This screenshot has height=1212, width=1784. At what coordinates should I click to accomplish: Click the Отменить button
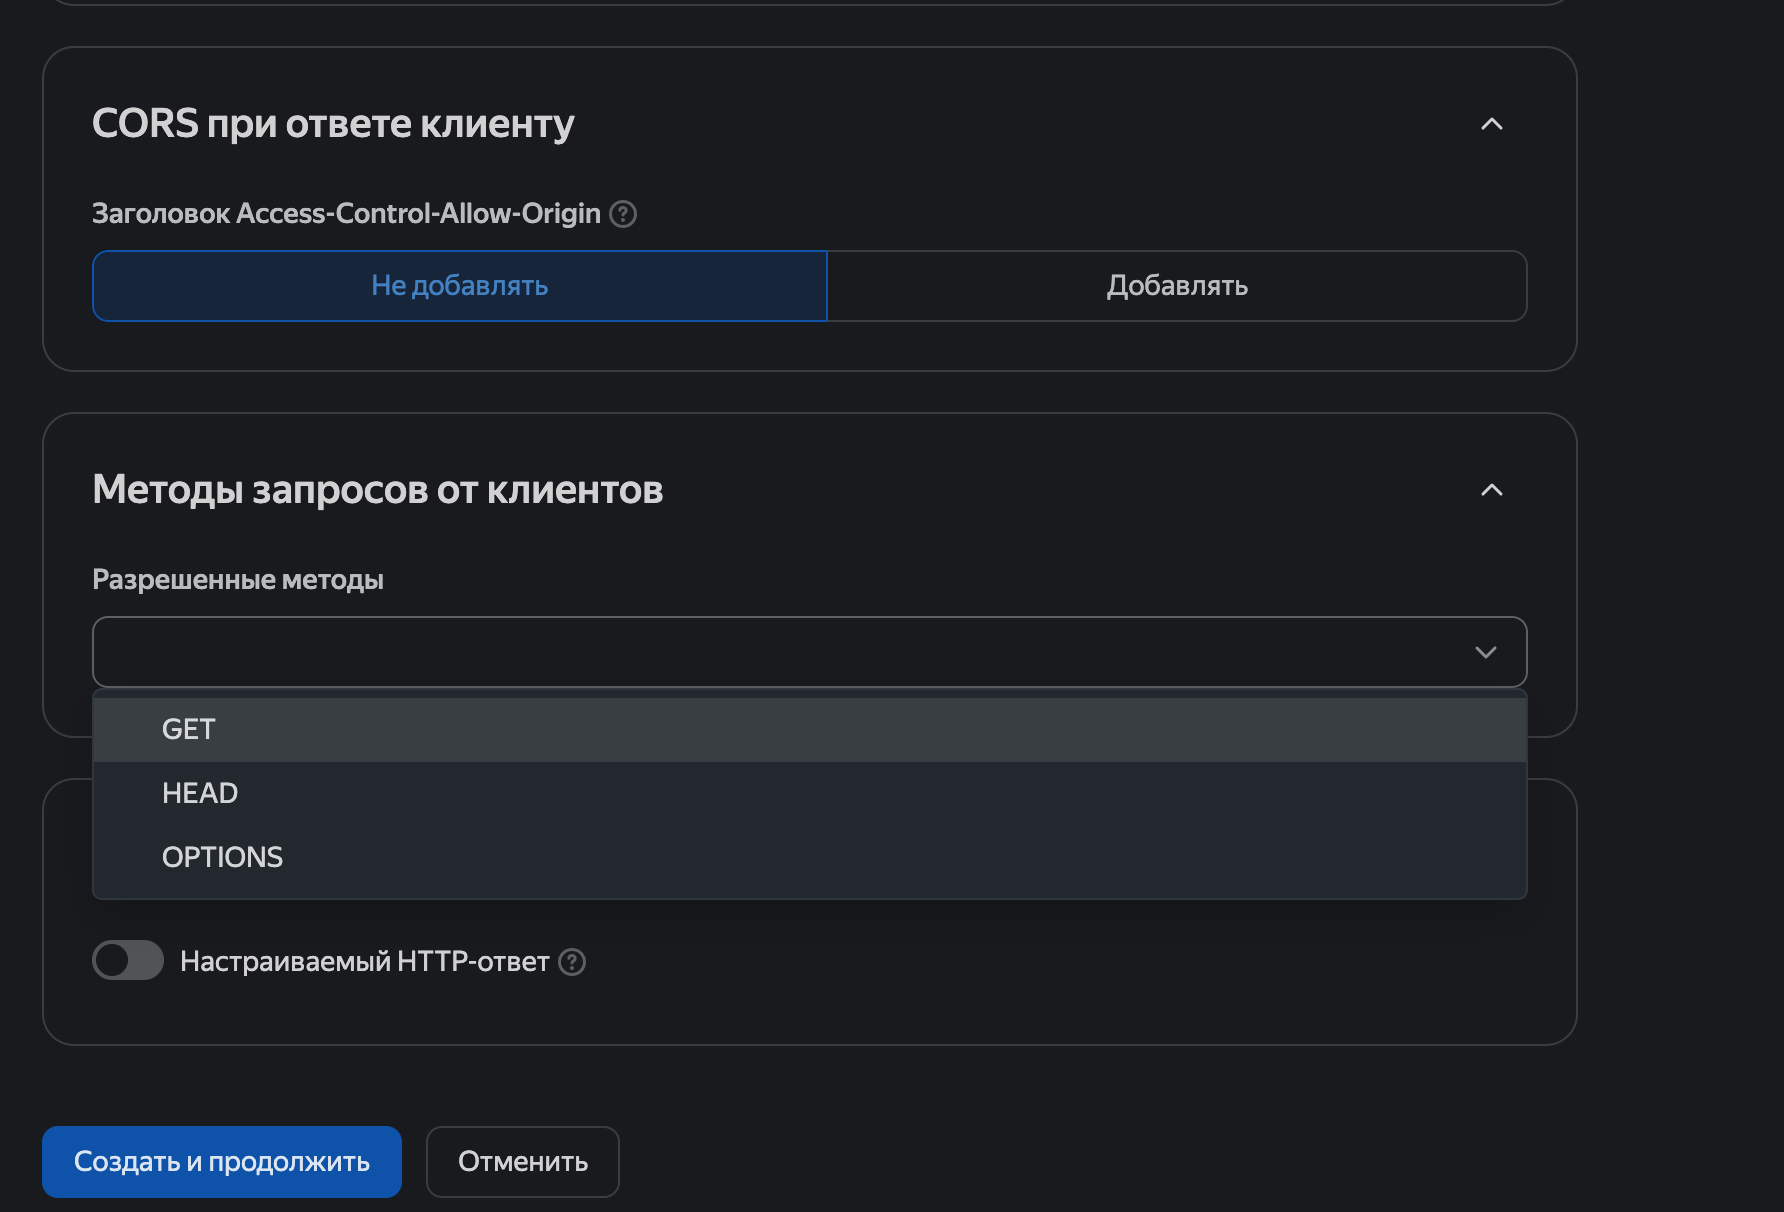click(x=523, y=1162)
